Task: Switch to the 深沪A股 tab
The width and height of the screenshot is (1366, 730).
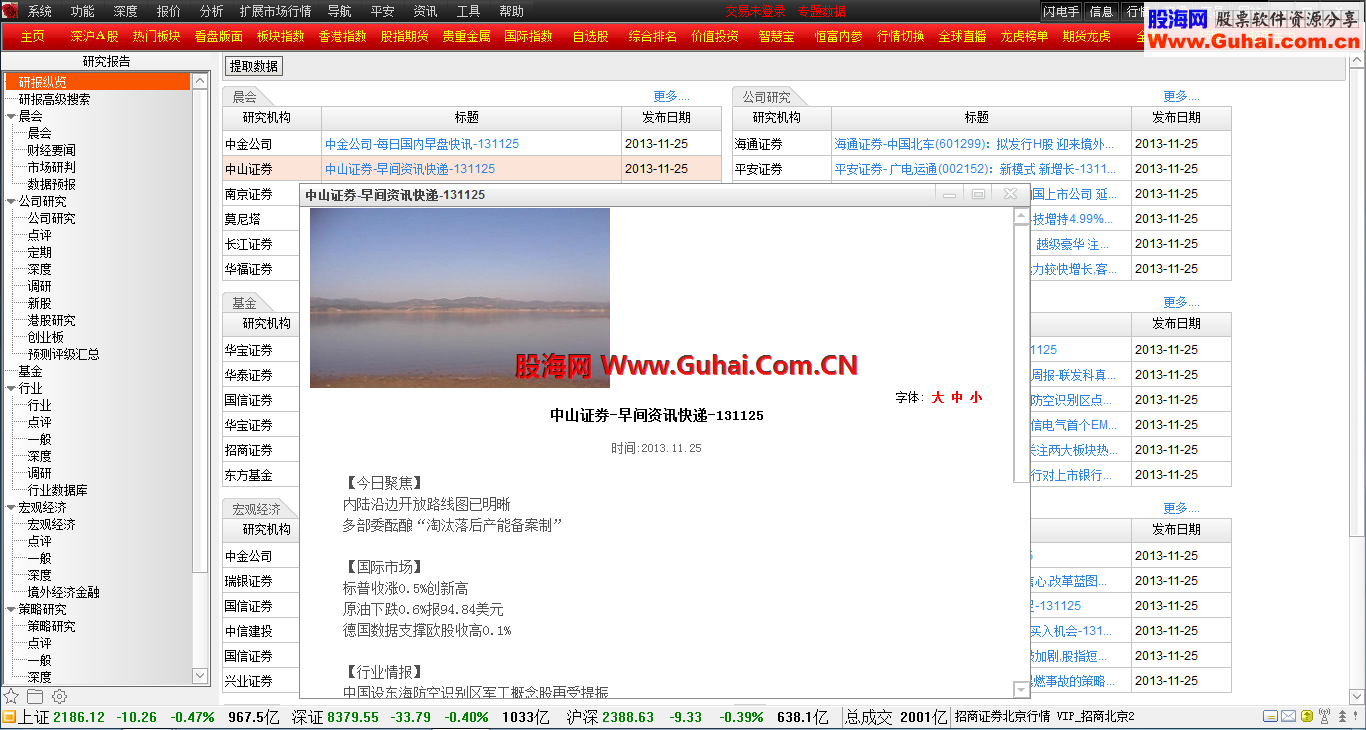Action: coord(94,36)
